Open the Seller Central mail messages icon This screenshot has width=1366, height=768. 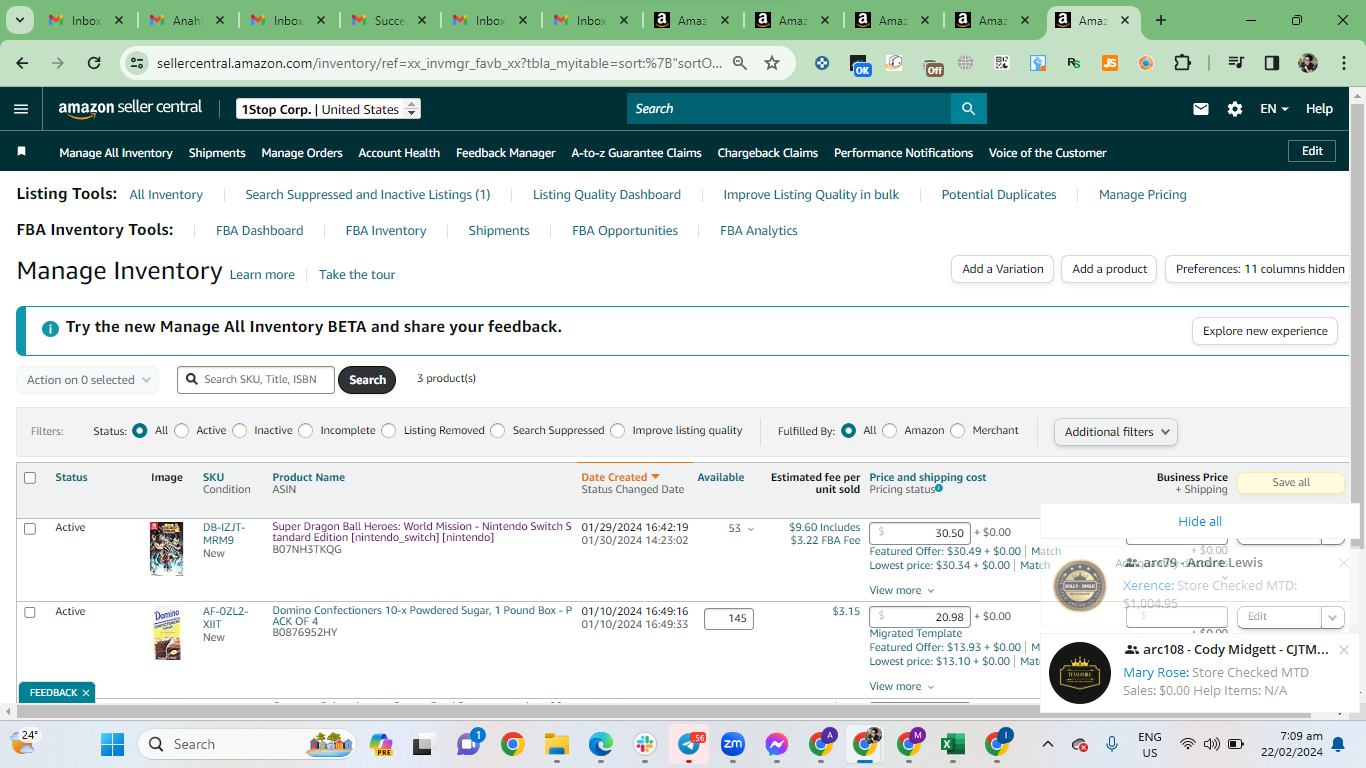(1201, 109)
